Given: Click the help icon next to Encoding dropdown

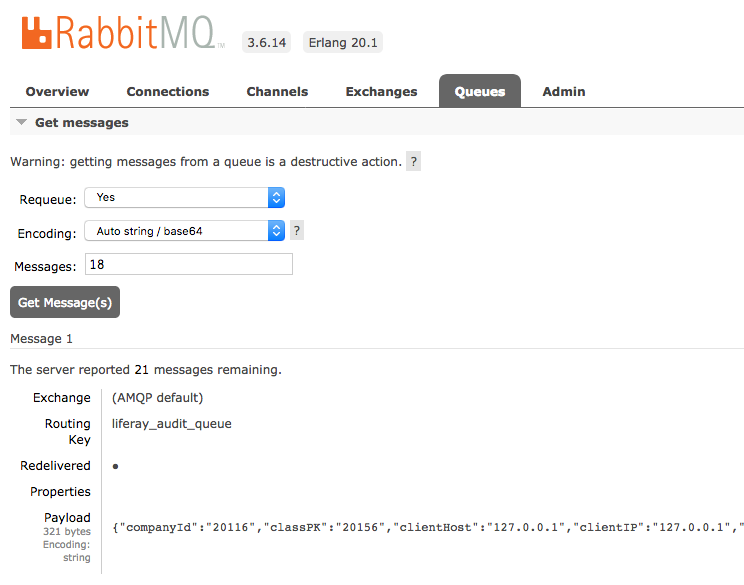Looking at the screenshot, I should (296, 231).
